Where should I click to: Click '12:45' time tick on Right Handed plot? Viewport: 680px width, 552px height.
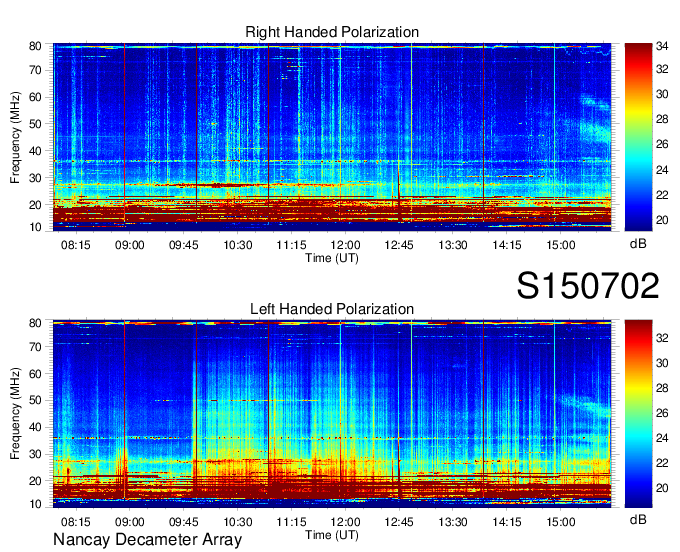399,245
